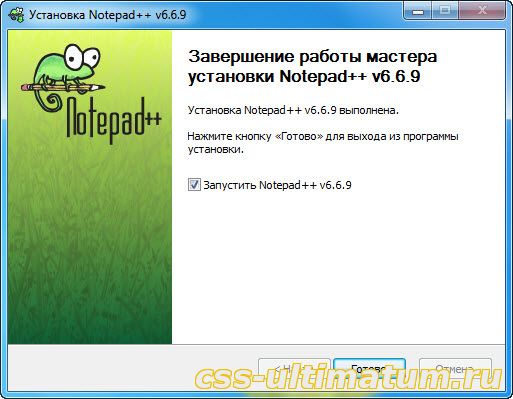Click the Notepad++ chameleon logo image
Screen dimensions: 513x399
[91, 94]
